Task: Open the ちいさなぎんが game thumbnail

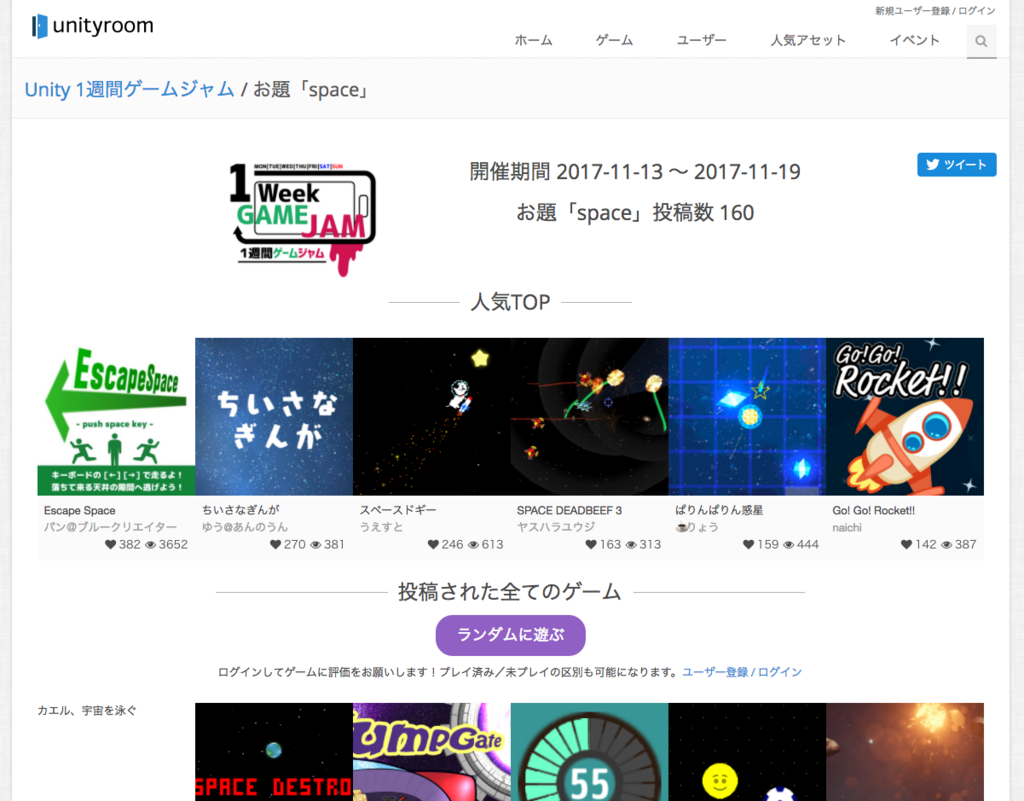Action: pyautogui.click(x=274, y=416)
